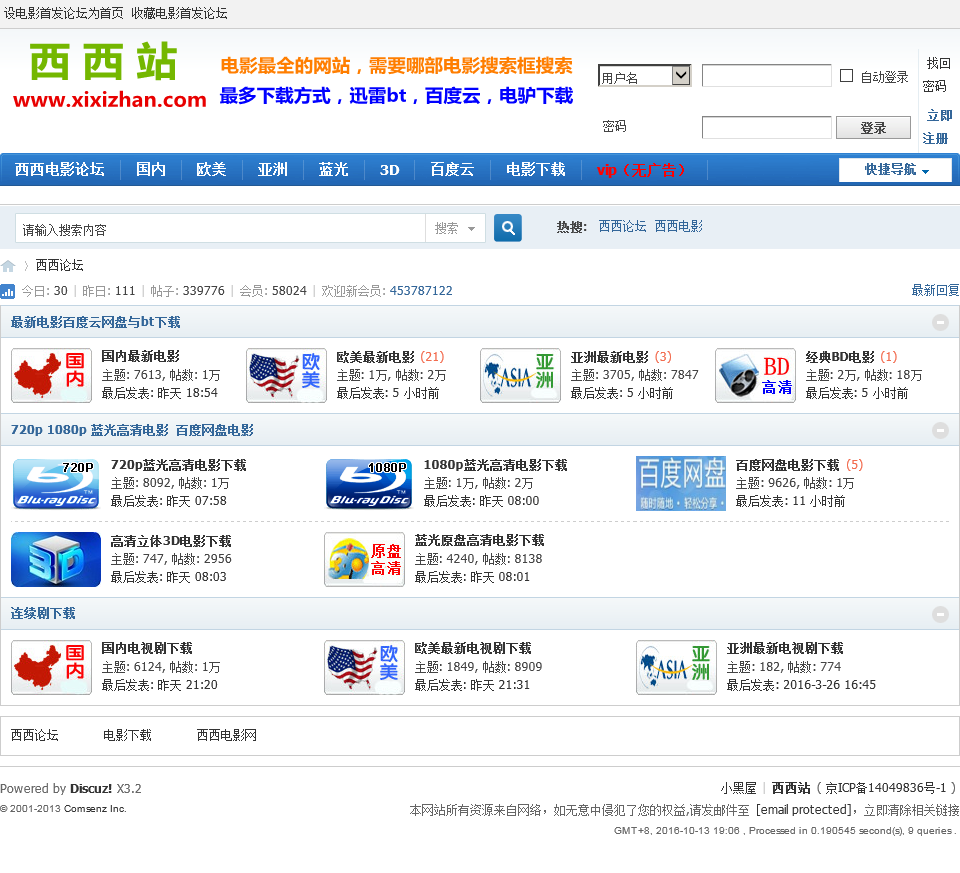The width and height of the screenshot is (960, 873).
Task: Click the Comsenz Inc. copyright link
Action: click(x=95, y=809)
